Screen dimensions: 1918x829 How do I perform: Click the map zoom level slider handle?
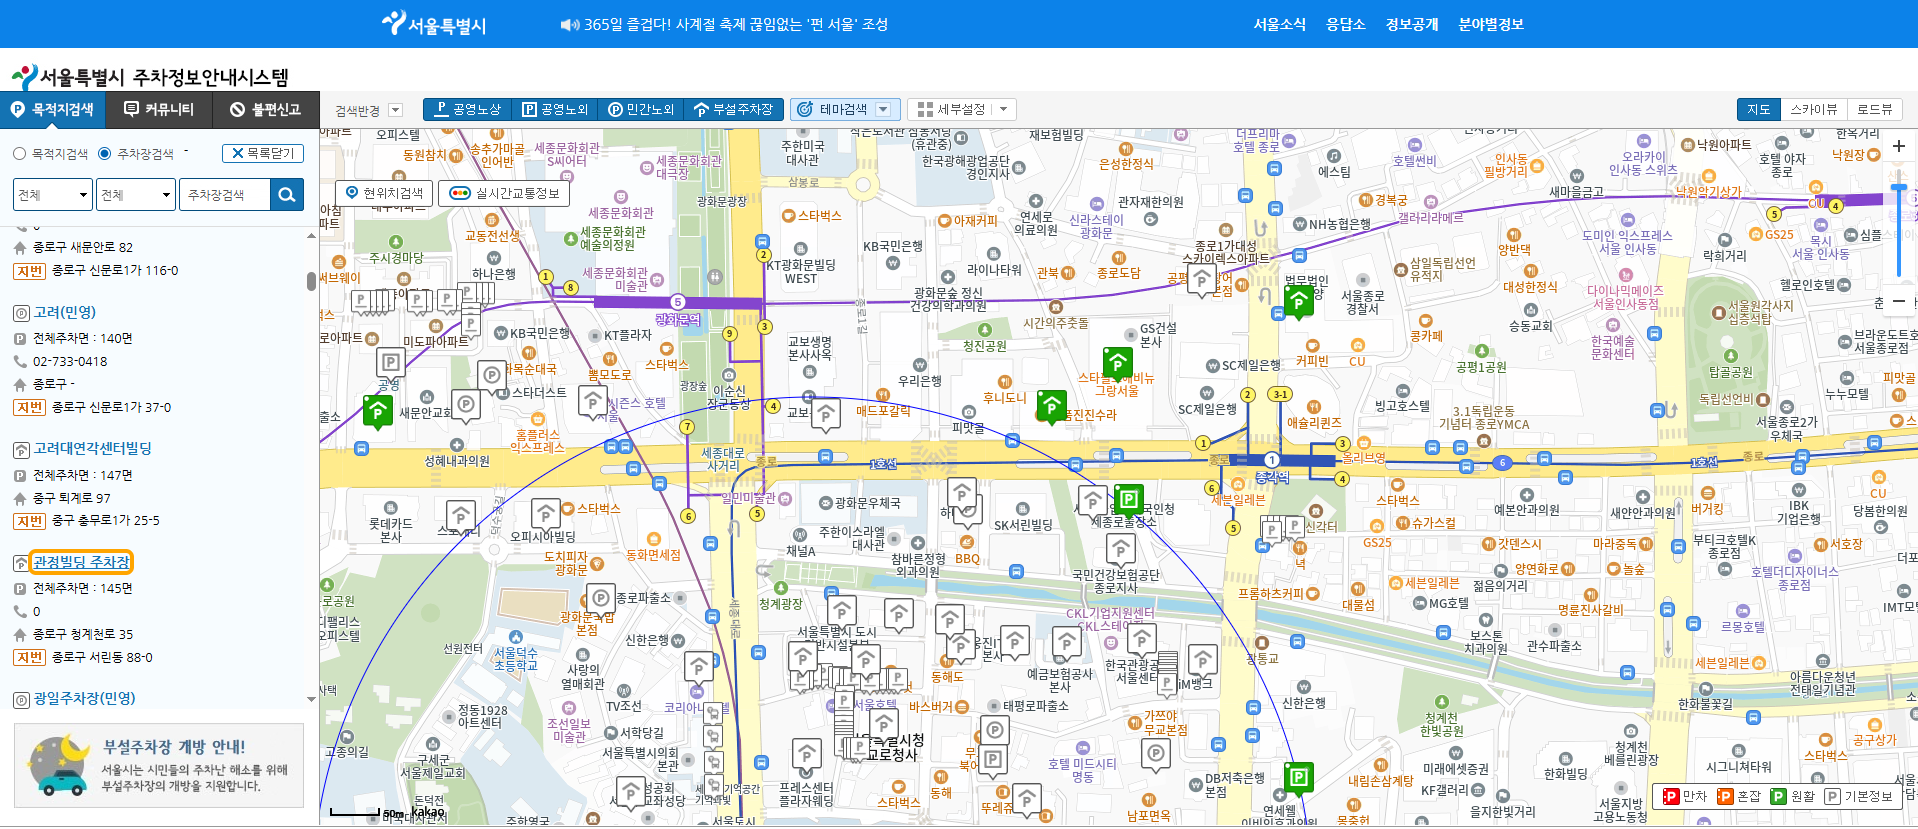[x=1898, y=187]
